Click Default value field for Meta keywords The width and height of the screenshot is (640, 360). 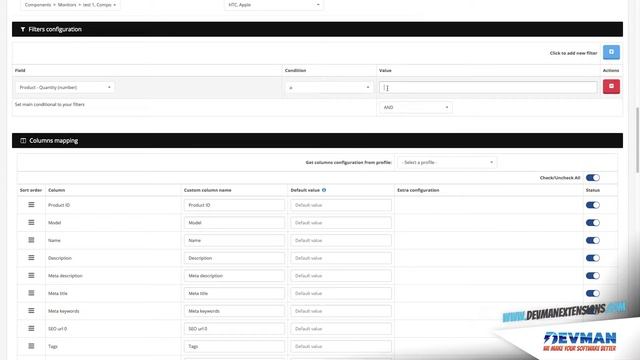(341, 311)
